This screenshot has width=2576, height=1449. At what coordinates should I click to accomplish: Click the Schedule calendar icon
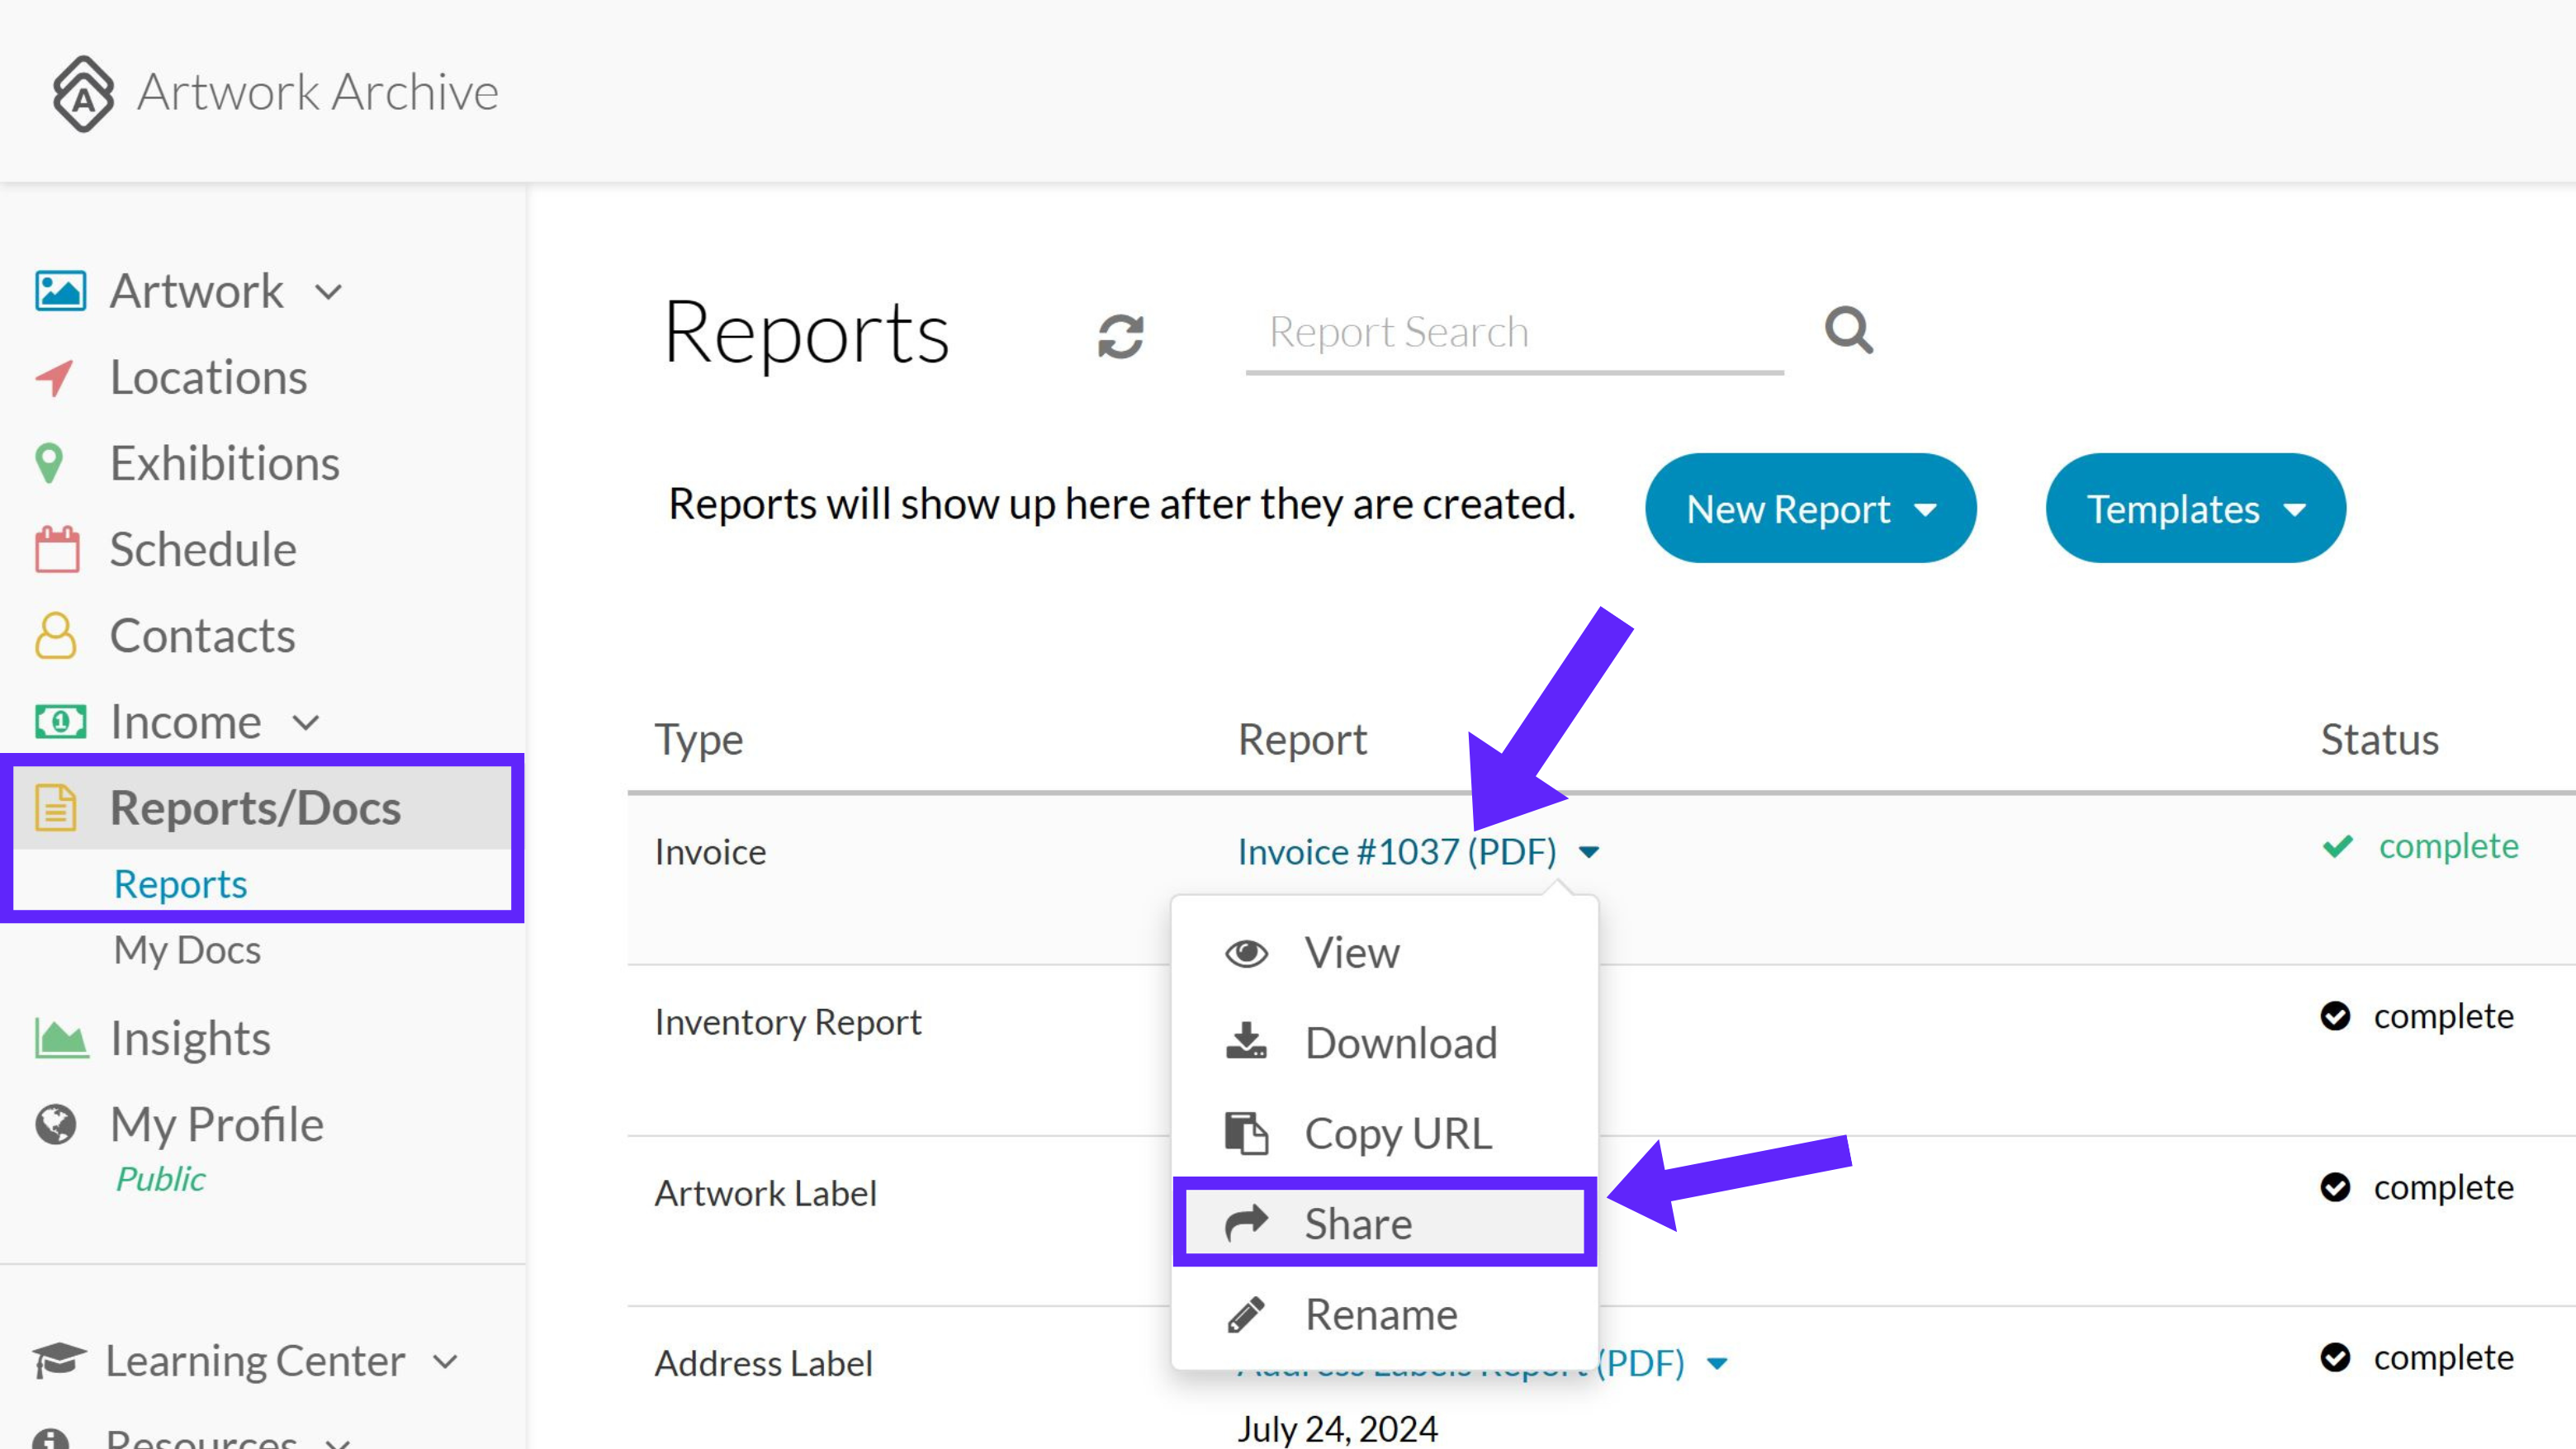(x=57, y=550)
